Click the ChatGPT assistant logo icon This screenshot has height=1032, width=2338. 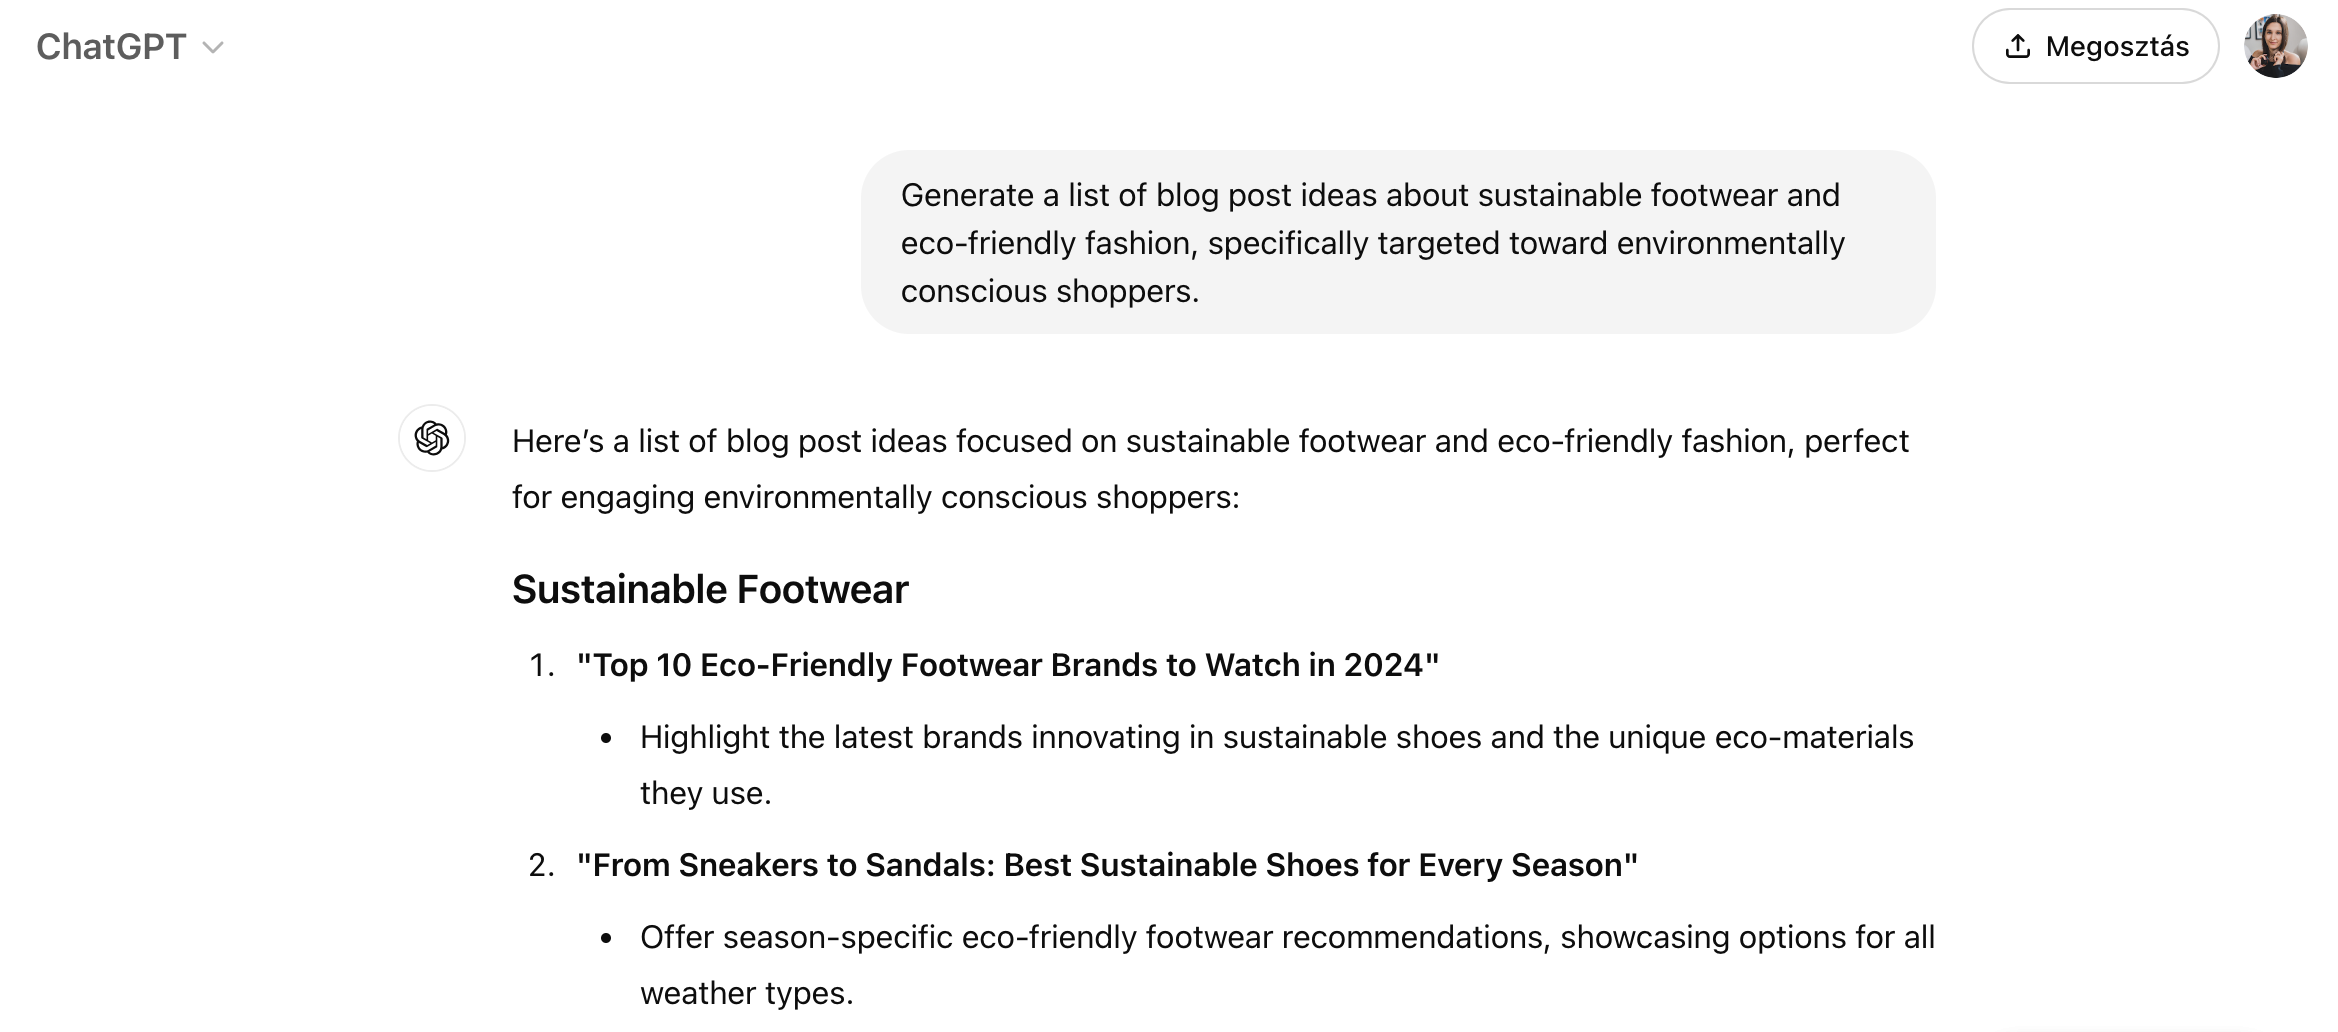coord(432,438)
